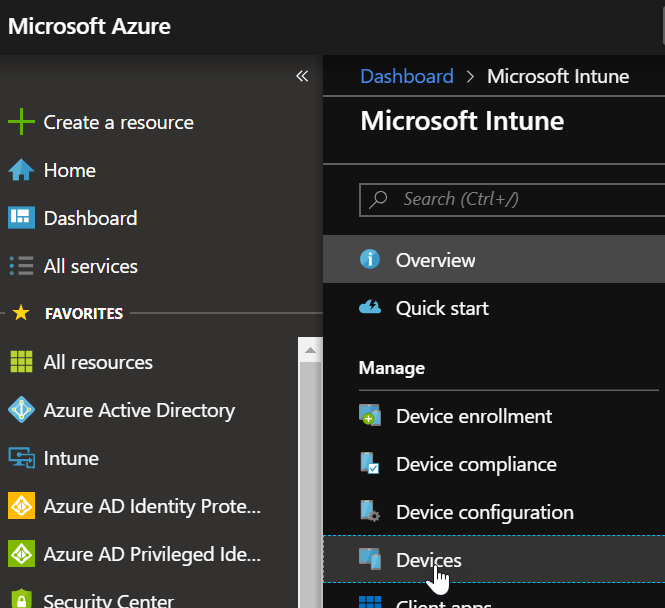Click the Intune monitor icon in favorites
Screen dimensions: 665x608
coord(21,458)
